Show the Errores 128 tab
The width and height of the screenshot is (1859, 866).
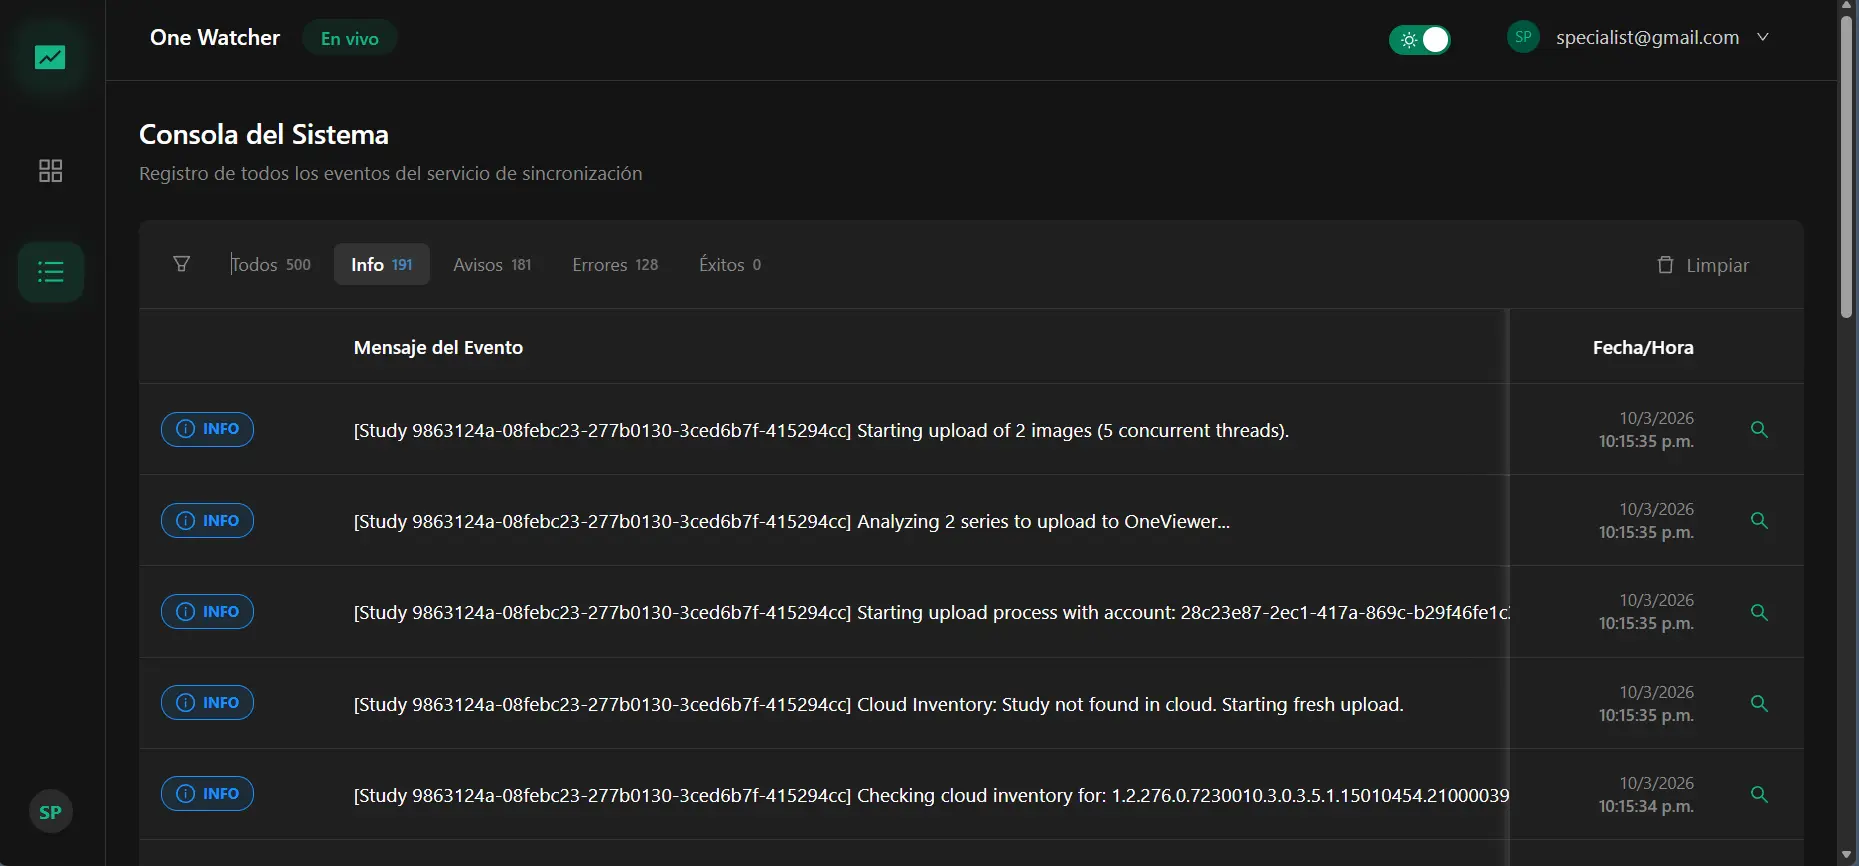[x=615, y=265]
